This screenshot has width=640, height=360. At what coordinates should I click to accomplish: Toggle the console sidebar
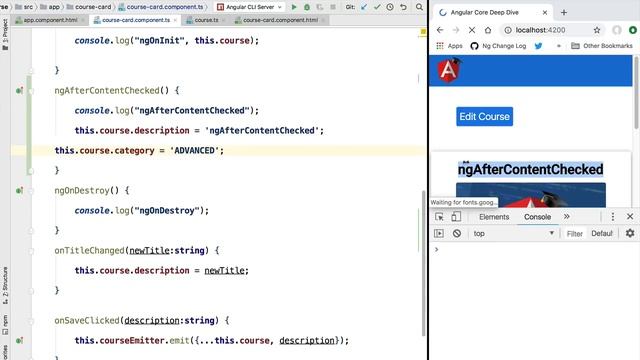pyautogui.click(x=439, y=233)
